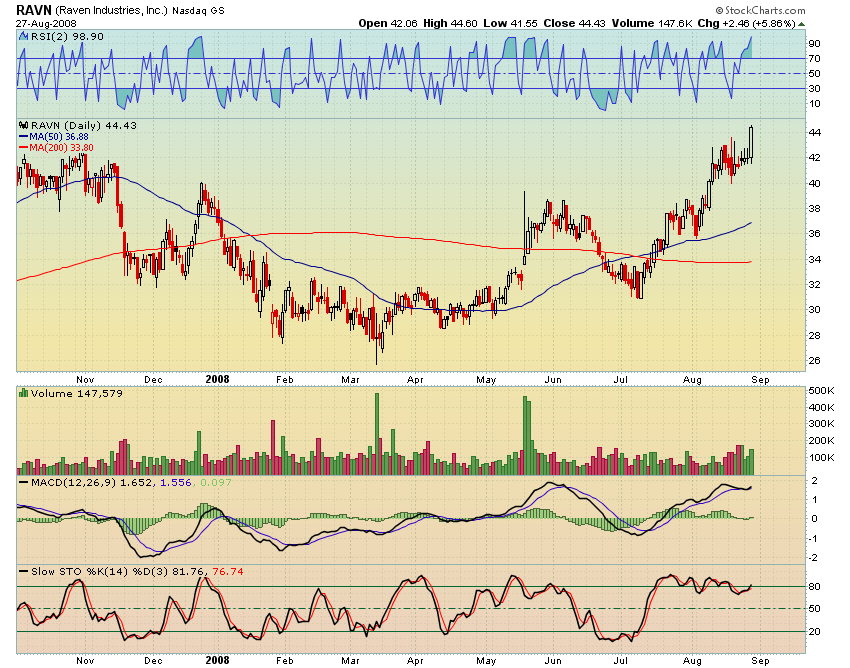Click the 'Dec' label below the Slow STO panel
Viewport: 850px width, 668px height.
(153, 660)
